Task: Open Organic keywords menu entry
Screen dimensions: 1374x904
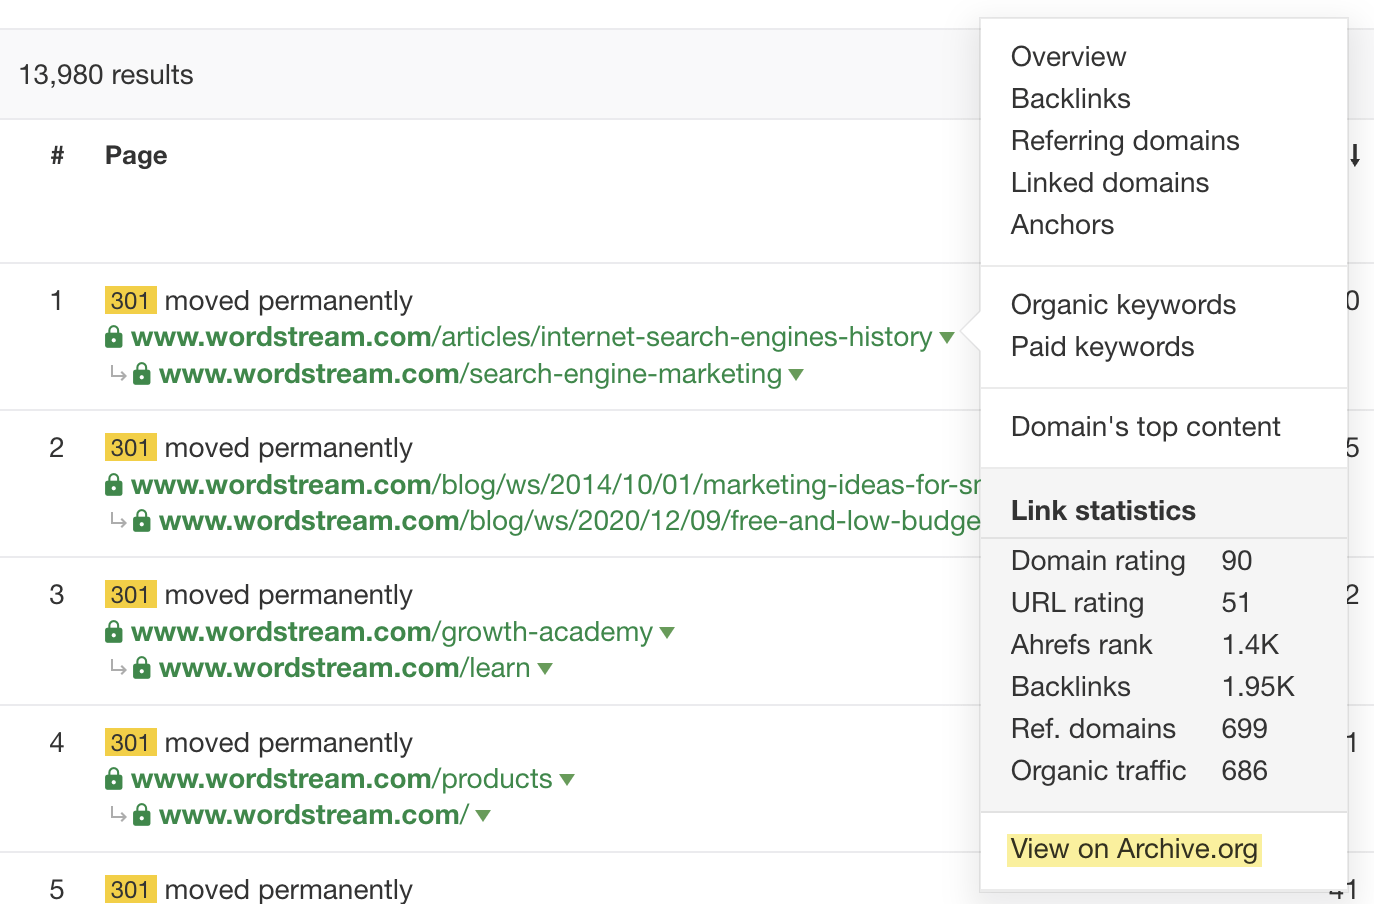Action: (1123, 305)
